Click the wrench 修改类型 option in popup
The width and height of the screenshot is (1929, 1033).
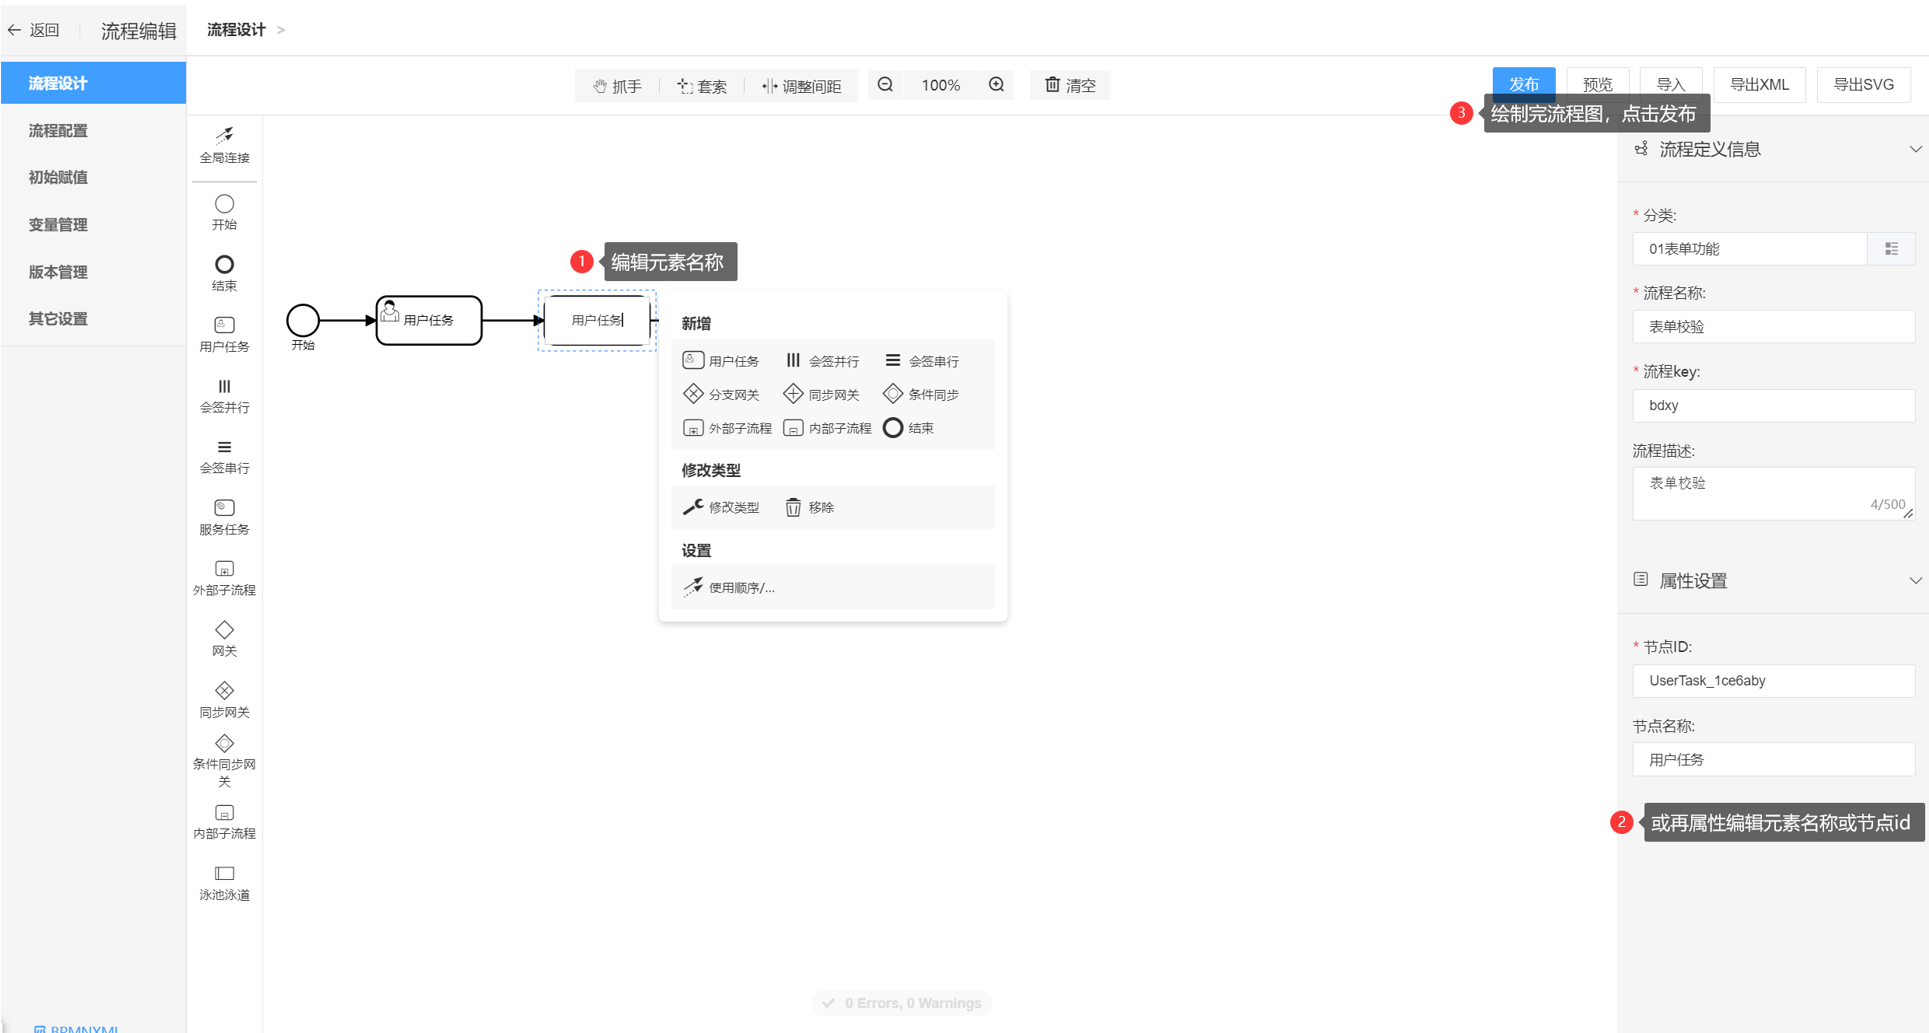(721, 507)
